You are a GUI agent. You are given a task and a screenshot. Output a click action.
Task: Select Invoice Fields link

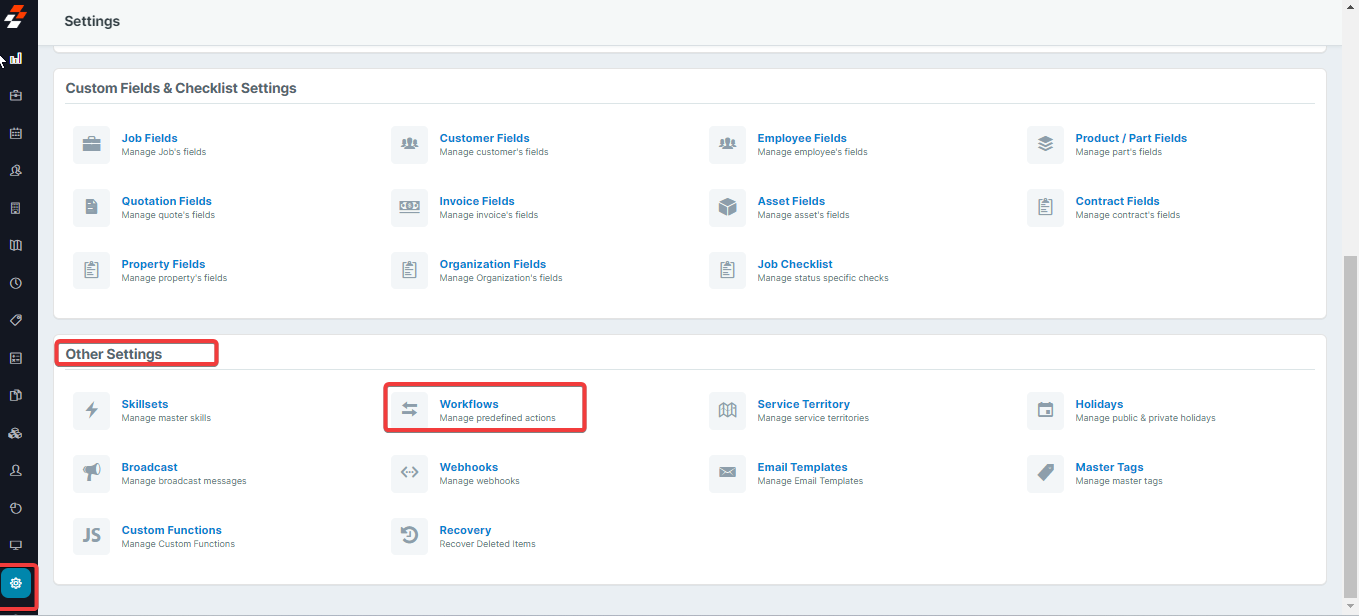click(x=477, y=201)
